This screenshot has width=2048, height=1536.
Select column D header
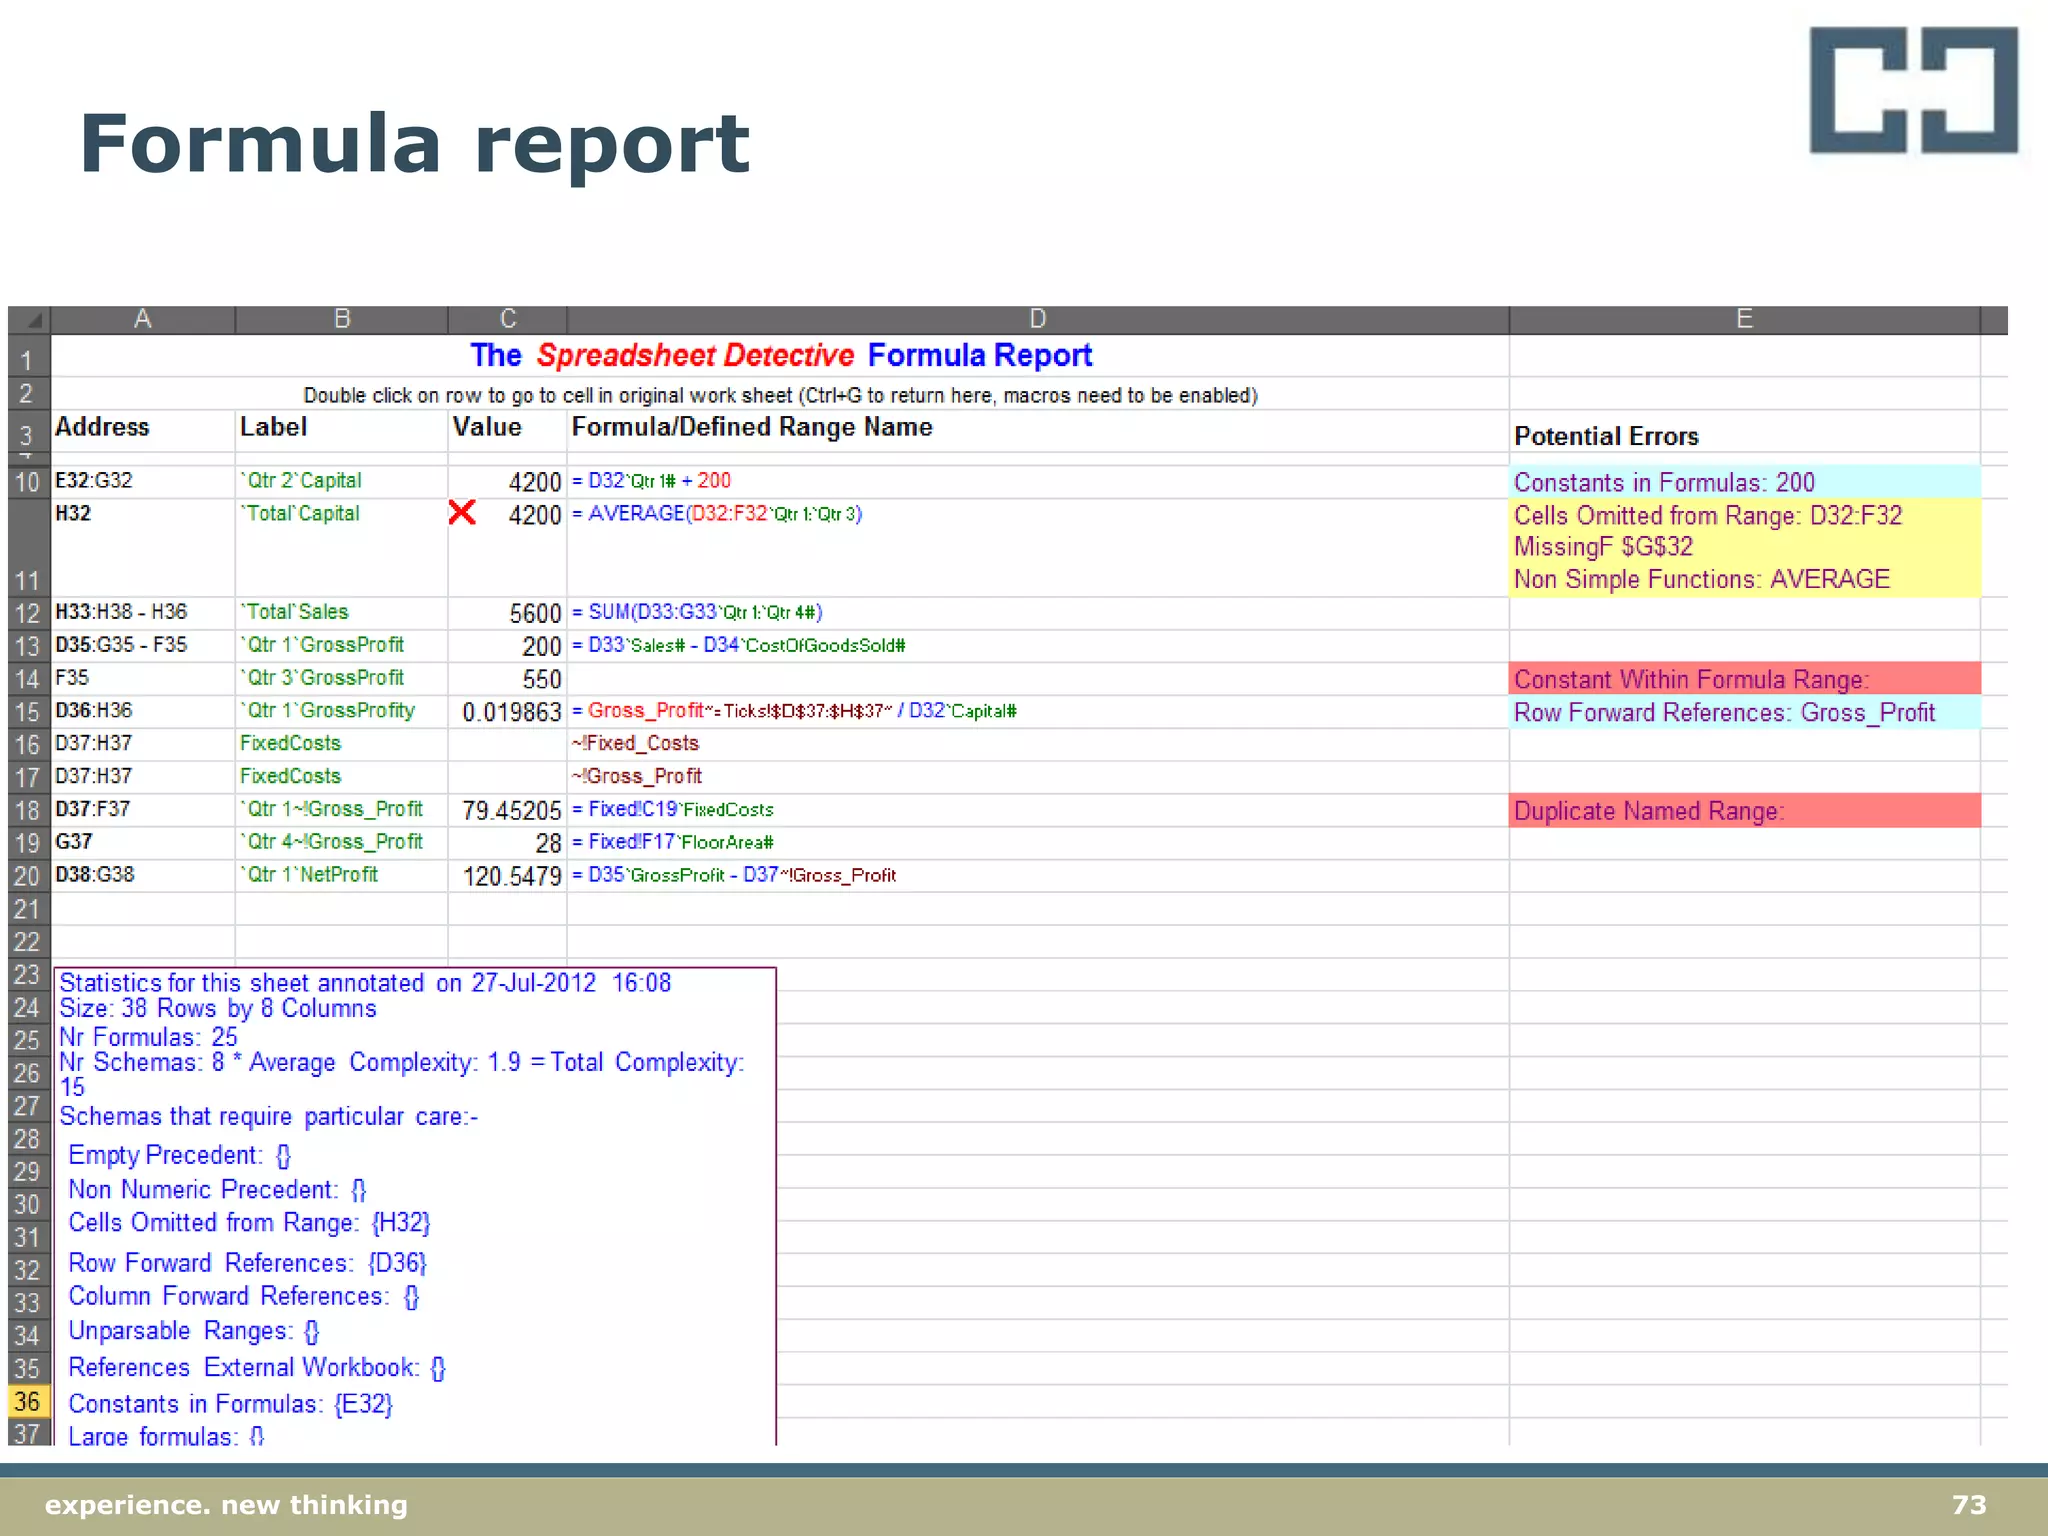point(1038,320)
